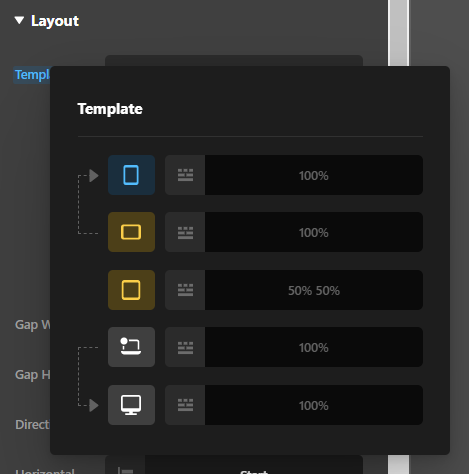The width and height of the screenshot is (469, 474).
Task: Select the desktop monitor breakpoint icon
Action: (x=131, y=405)
